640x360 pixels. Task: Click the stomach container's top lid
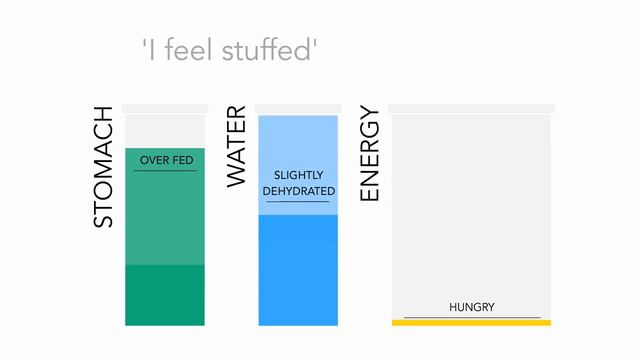click(165, 109)
